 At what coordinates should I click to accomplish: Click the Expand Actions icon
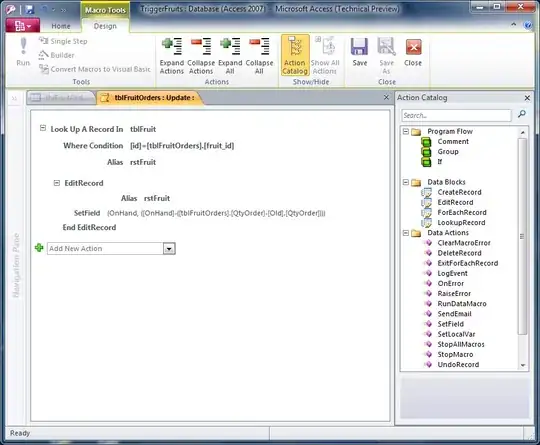tap(172, 46)
